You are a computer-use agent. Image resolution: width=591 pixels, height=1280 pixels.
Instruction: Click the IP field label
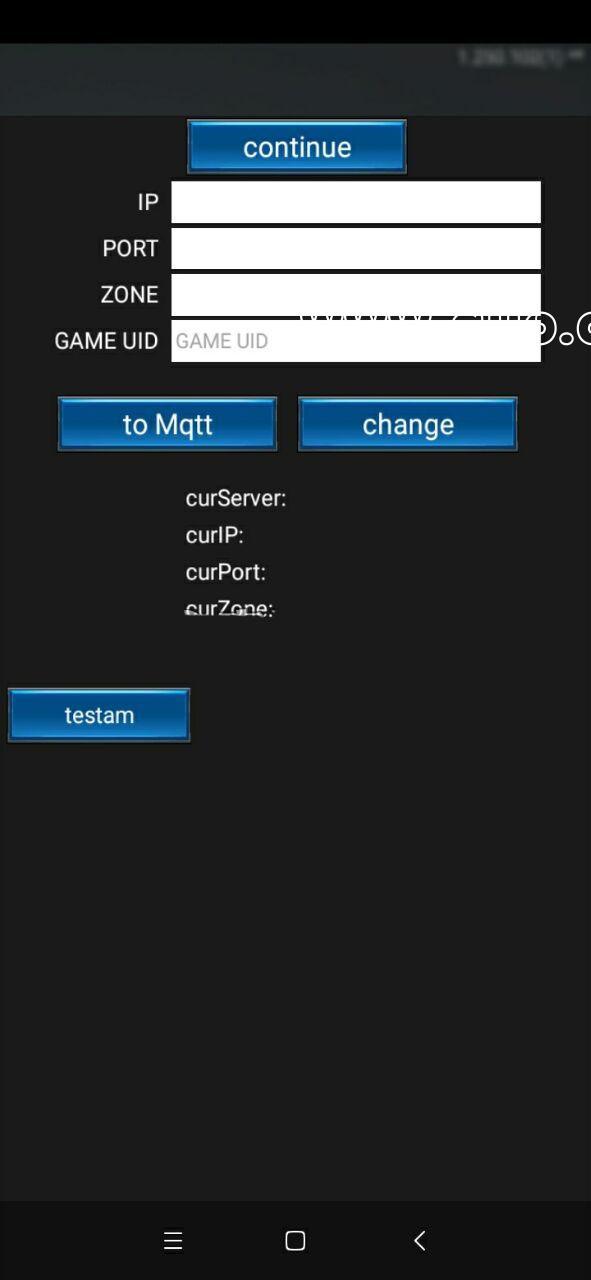(148, 202)
